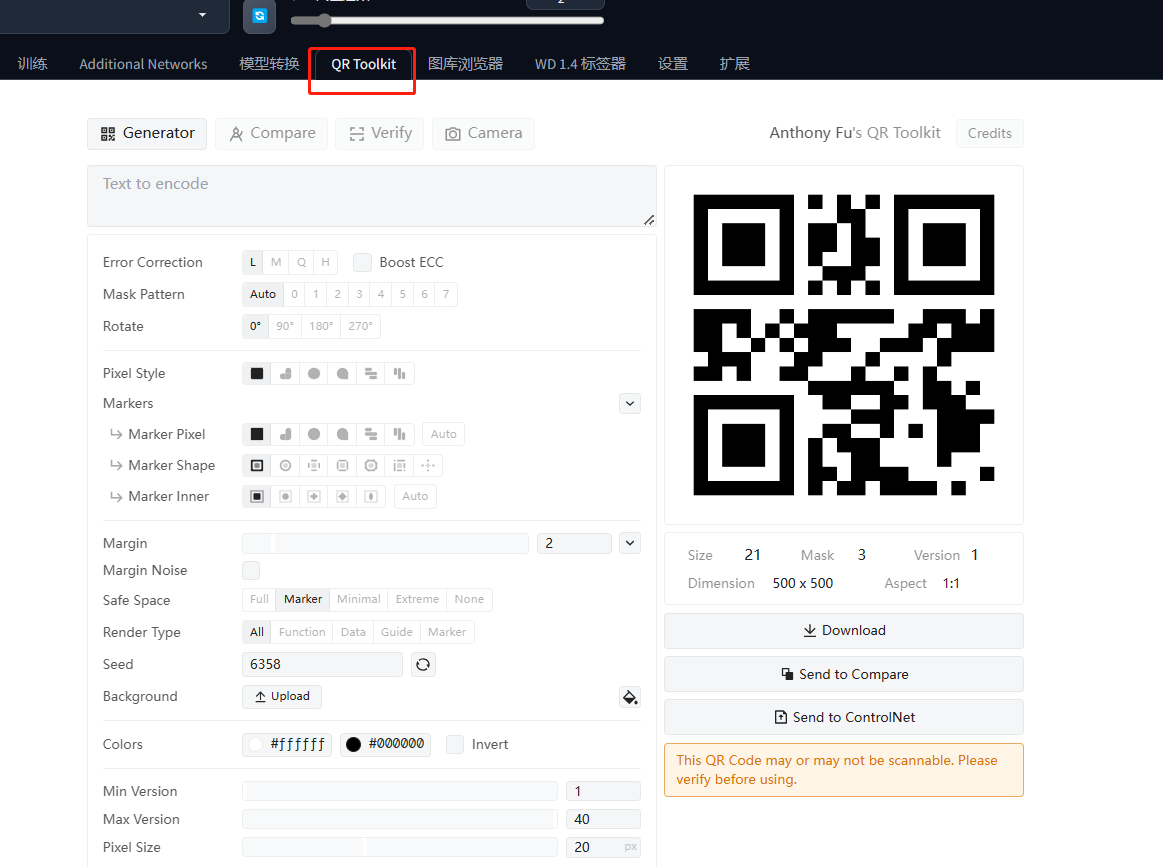The height and width of the screenshot is (867, 1163).
Task: Select the eye-shaped Marker Inner style
Action: [371, 496]
